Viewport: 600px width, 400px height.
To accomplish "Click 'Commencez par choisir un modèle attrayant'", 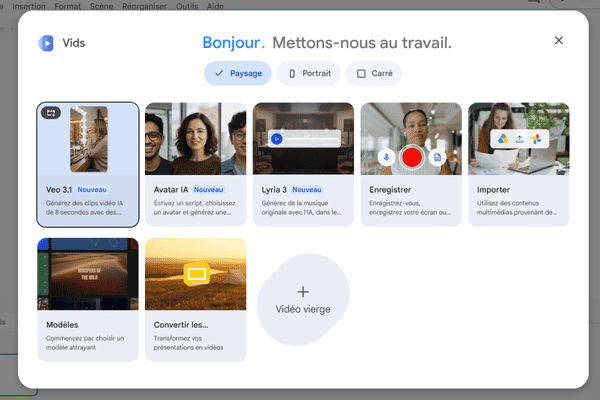I will coord(85,343).
